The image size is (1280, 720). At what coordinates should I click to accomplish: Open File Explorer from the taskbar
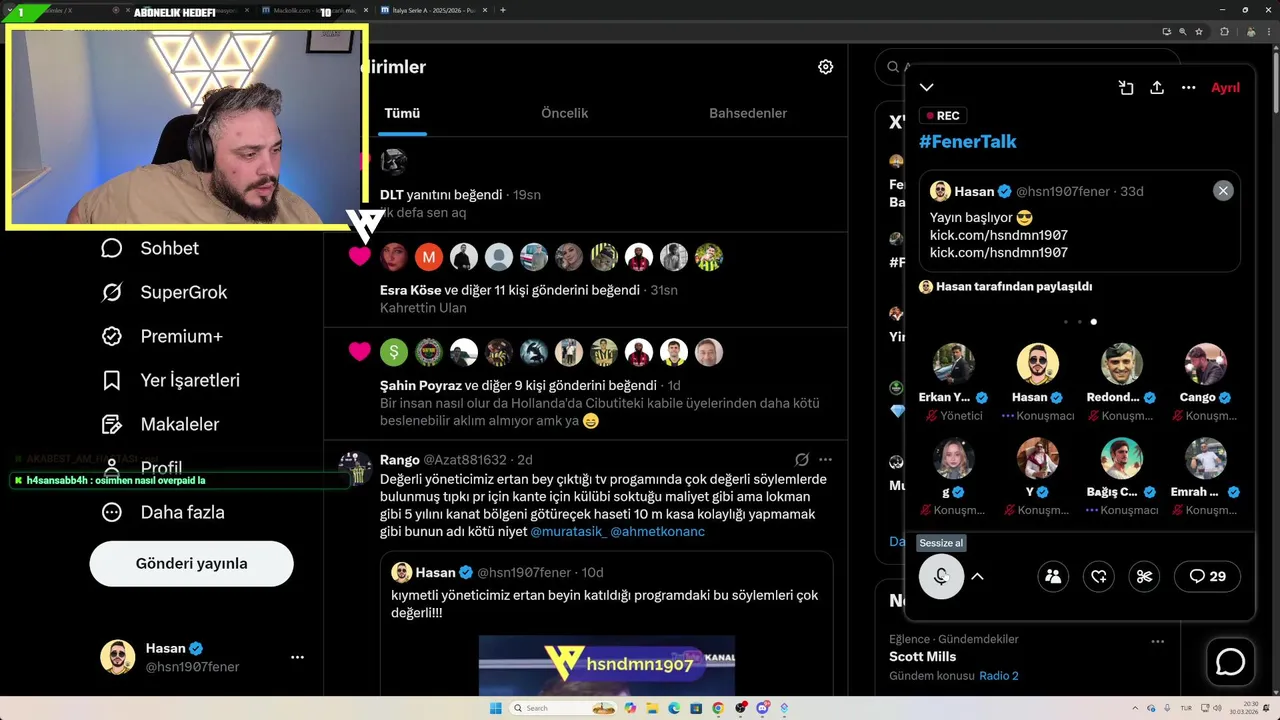(652, 708)
